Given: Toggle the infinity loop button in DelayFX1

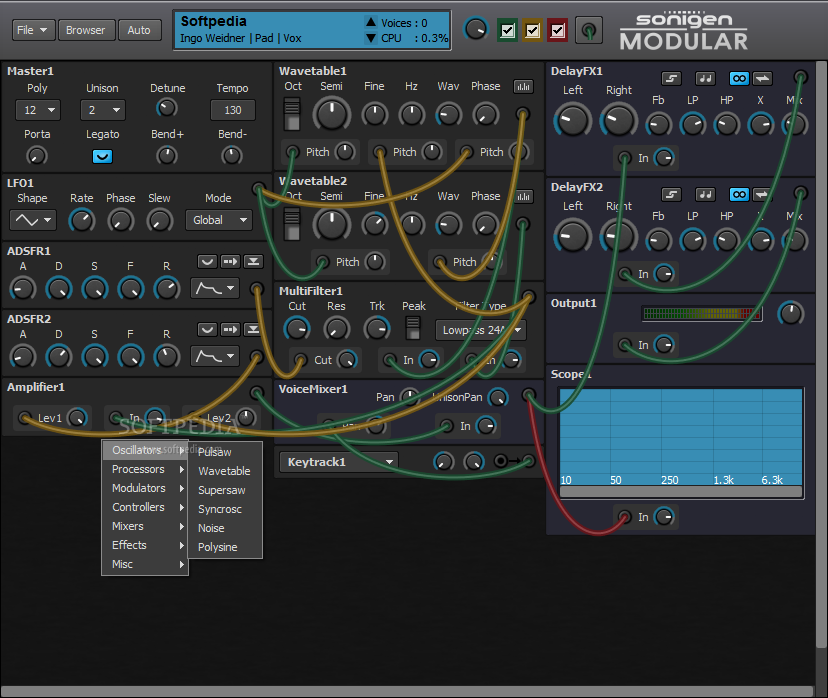Looking at the screenshot, I should click(x=739, y=79).
